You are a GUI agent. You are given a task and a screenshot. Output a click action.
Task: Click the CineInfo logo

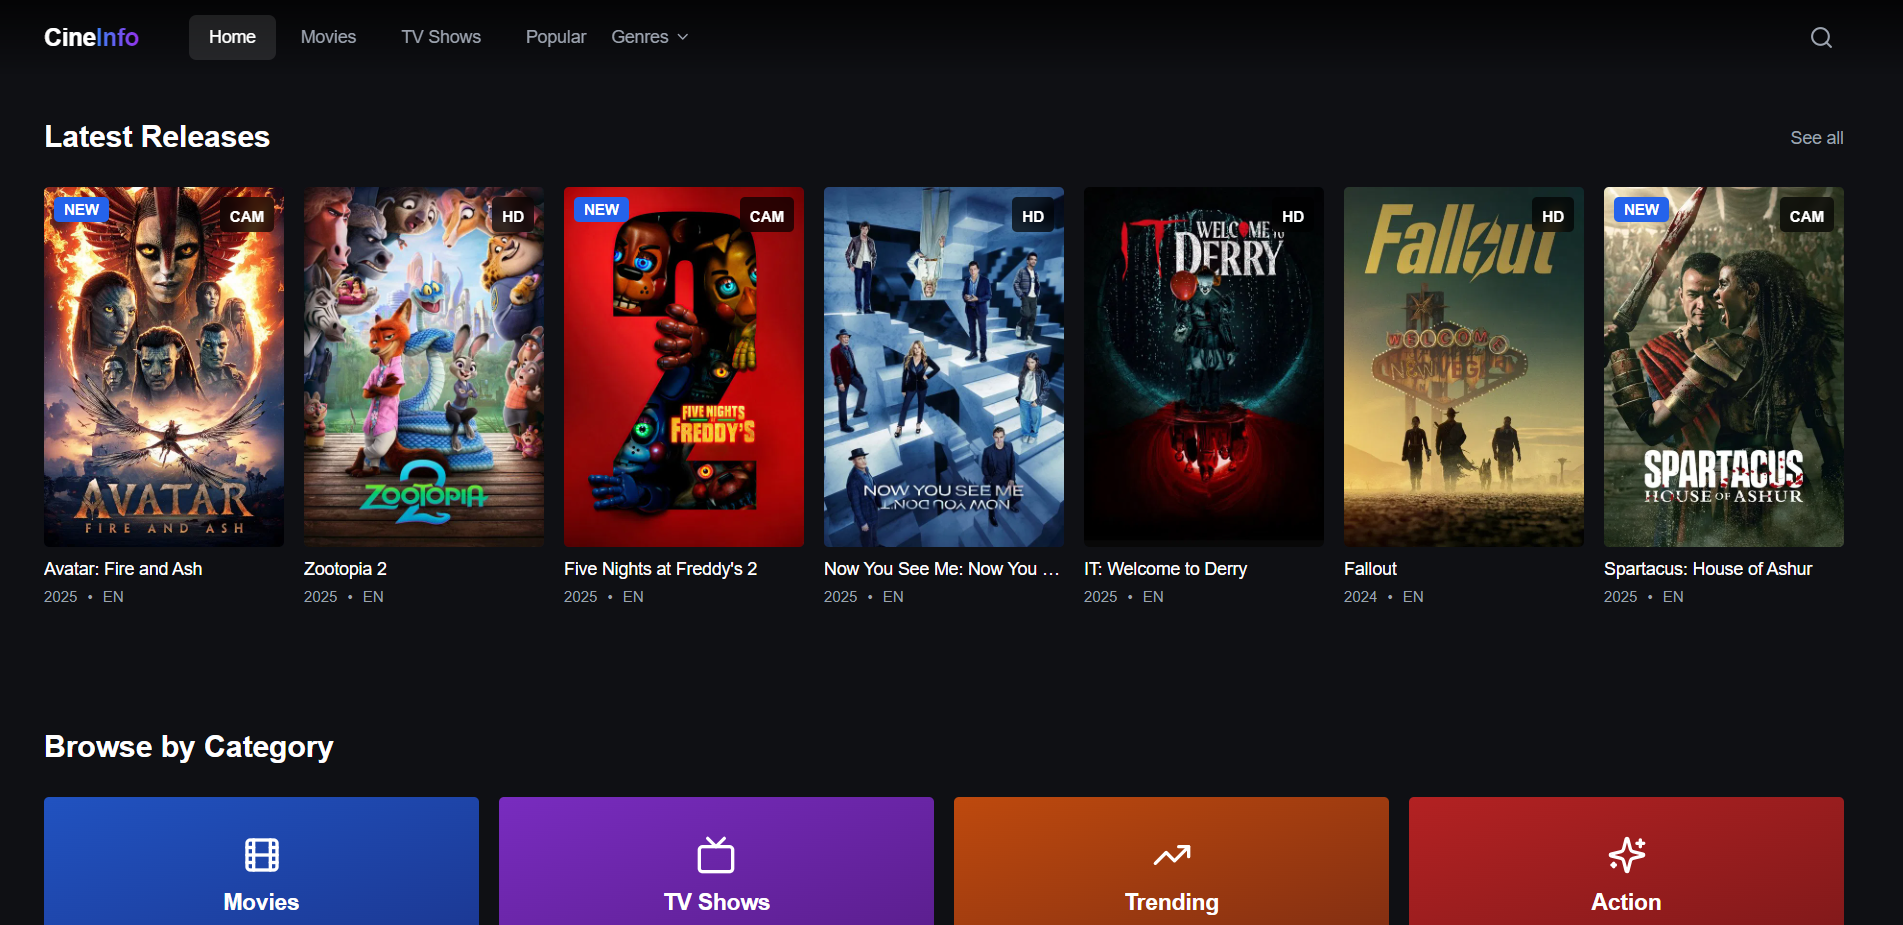tap(91, 37)
